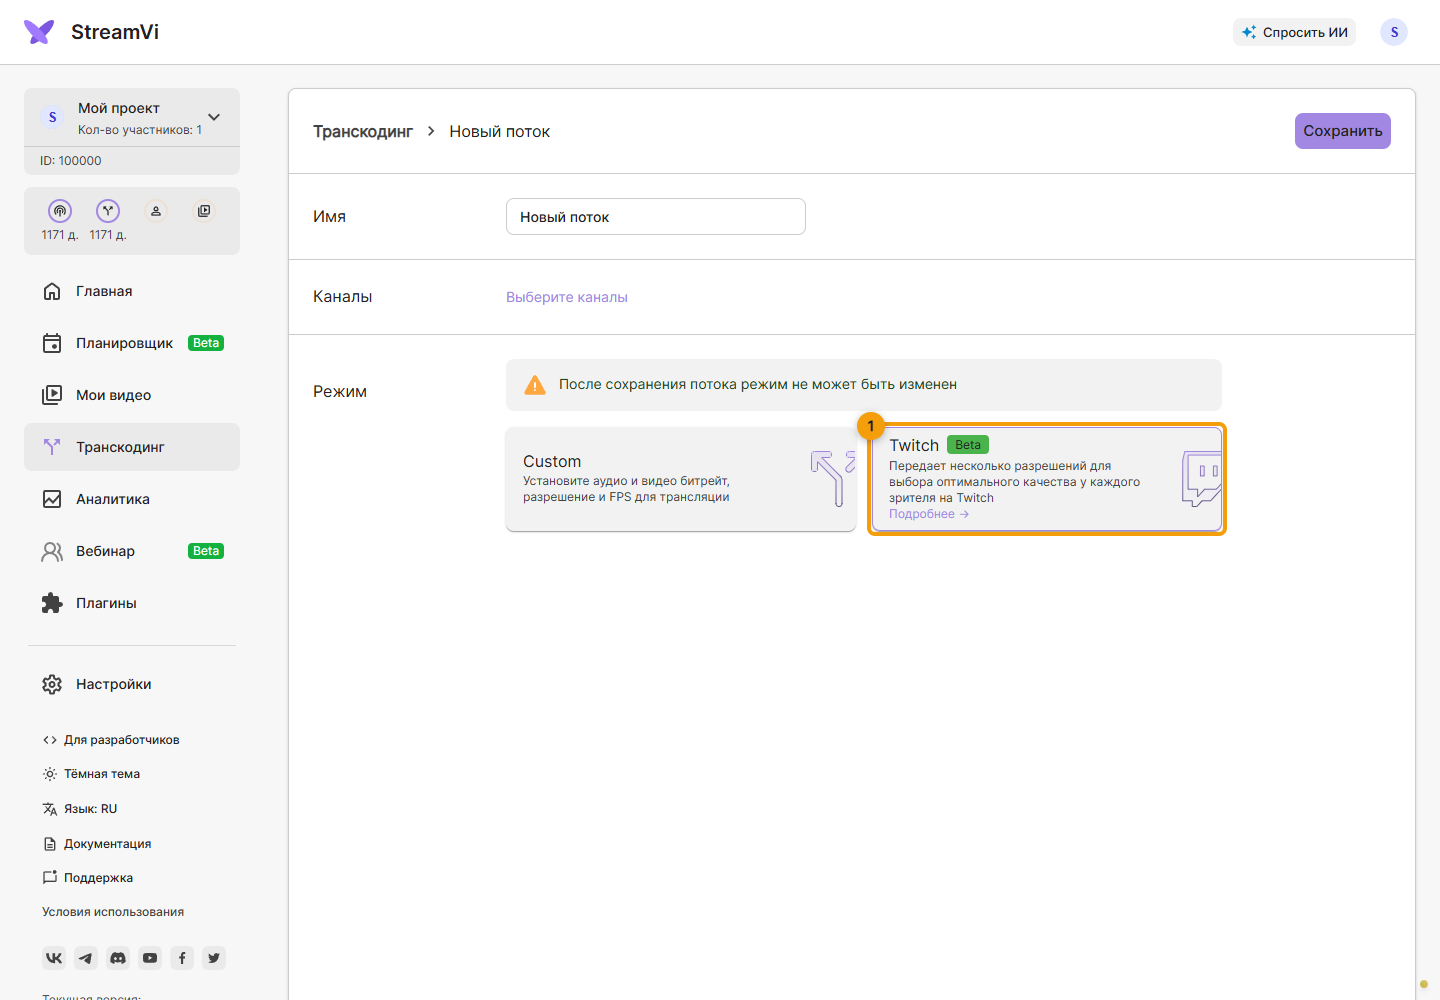The image size is (1440, 1000).
Task: Open Аналитика in the sidebar
Action: click(132, 499)
